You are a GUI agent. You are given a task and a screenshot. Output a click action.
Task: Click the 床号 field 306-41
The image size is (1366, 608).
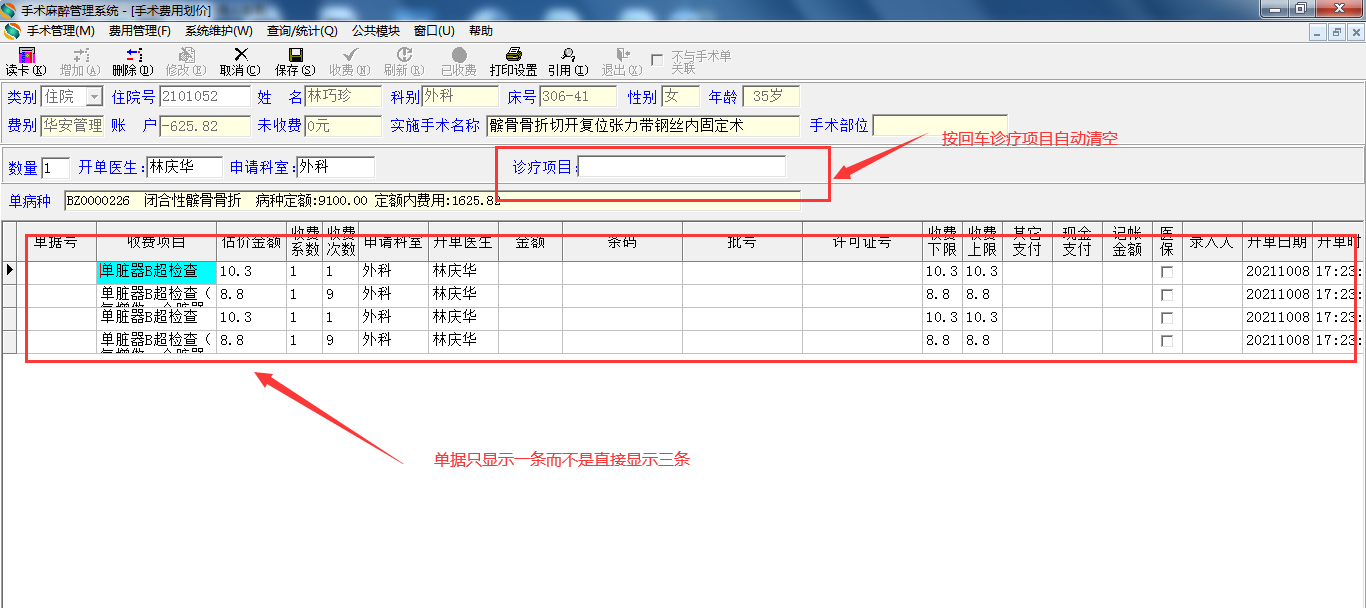578,97
